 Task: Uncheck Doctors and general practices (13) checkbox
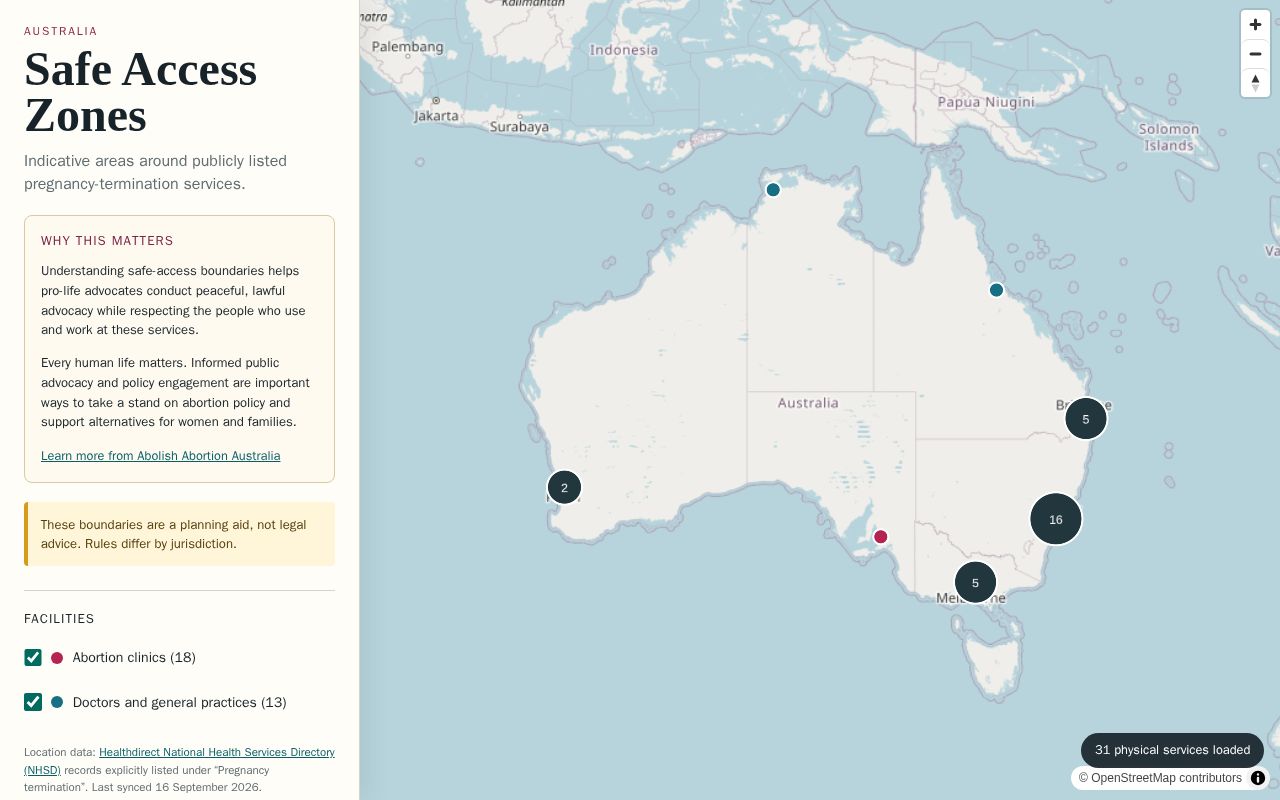[33, 702]
